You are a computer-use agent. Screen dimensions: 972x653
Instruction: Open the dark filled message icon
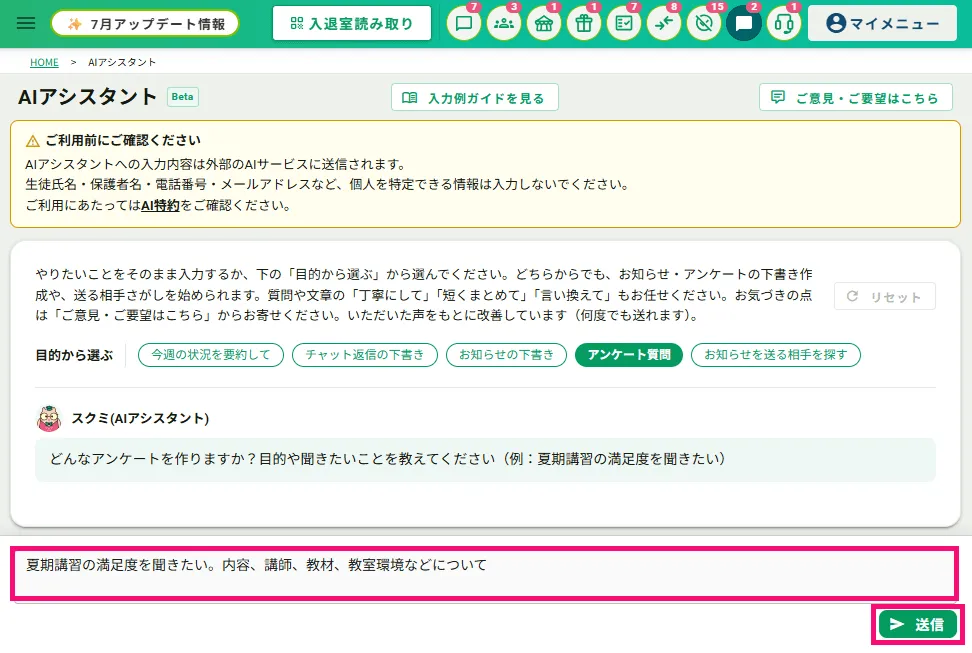(744, 24)
